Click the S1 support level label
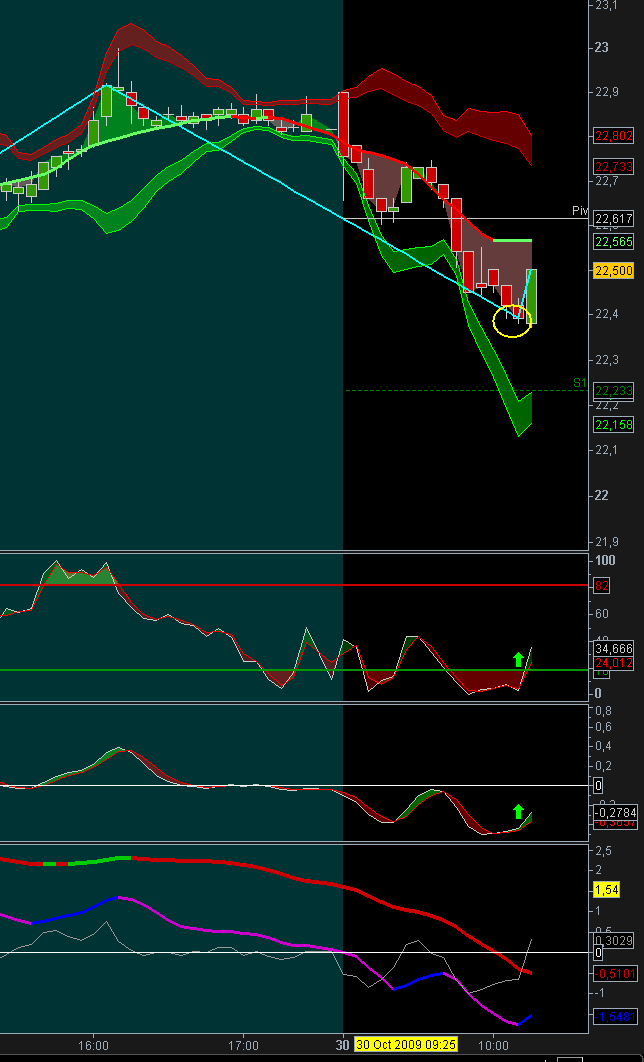 [x=580, y=383]
